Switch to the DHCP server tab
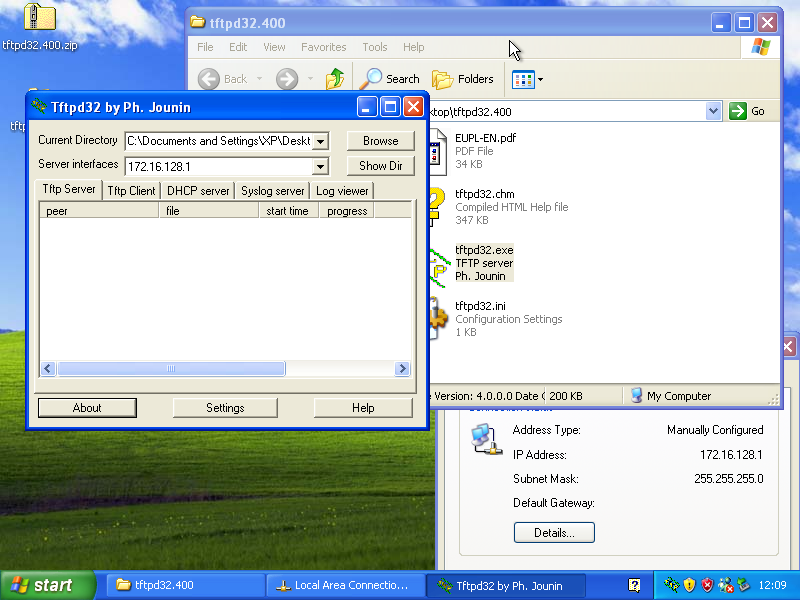The image size is (800, 600). coord(198,191)
